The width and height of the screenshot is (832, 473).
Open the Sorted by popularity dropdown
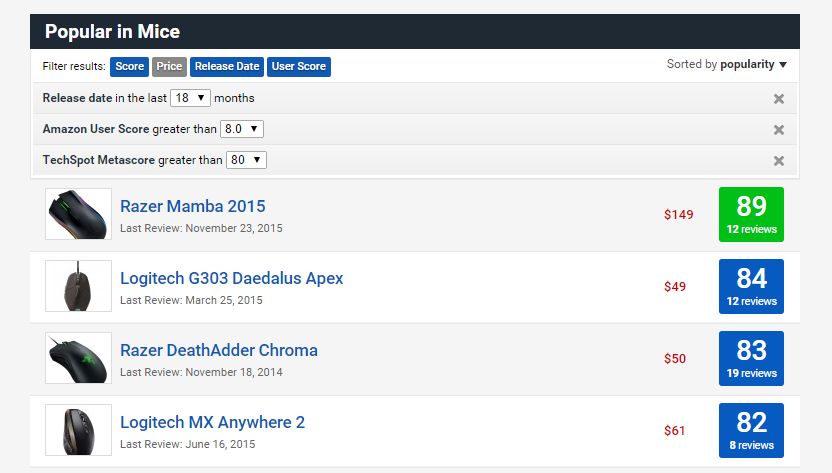coord(726,64)
